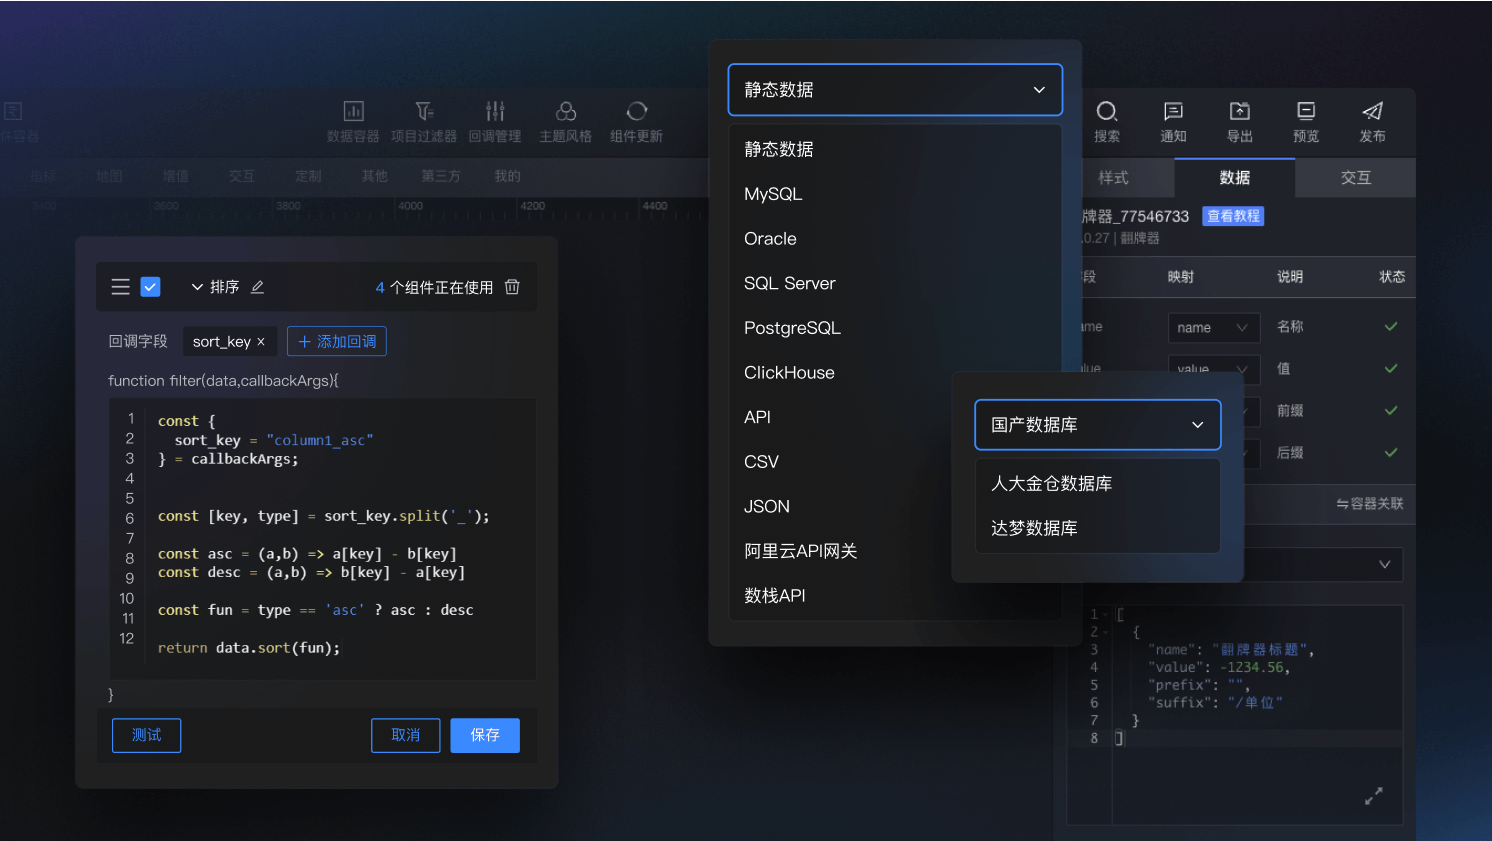Screen dimensions: 1492x841
Task: Click the 添加回调 button
Action: (337, 342)
